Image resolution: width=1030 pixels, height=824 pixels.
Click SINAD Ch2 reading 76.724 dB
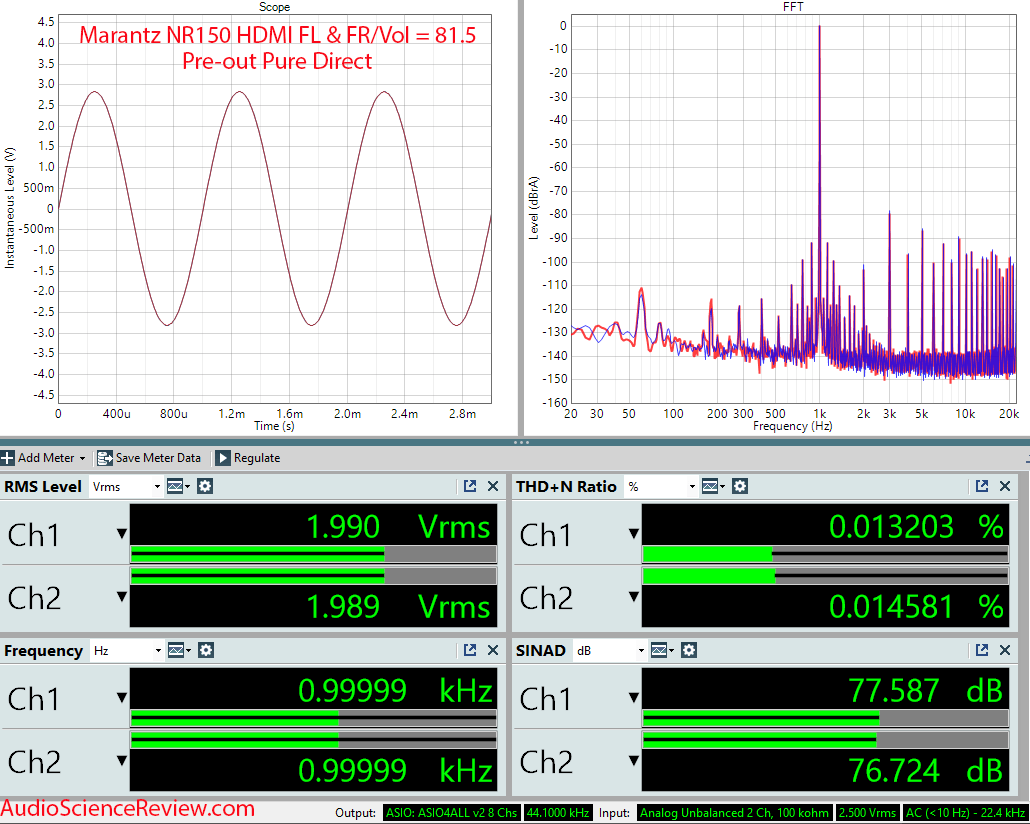(x=926, y=770)
